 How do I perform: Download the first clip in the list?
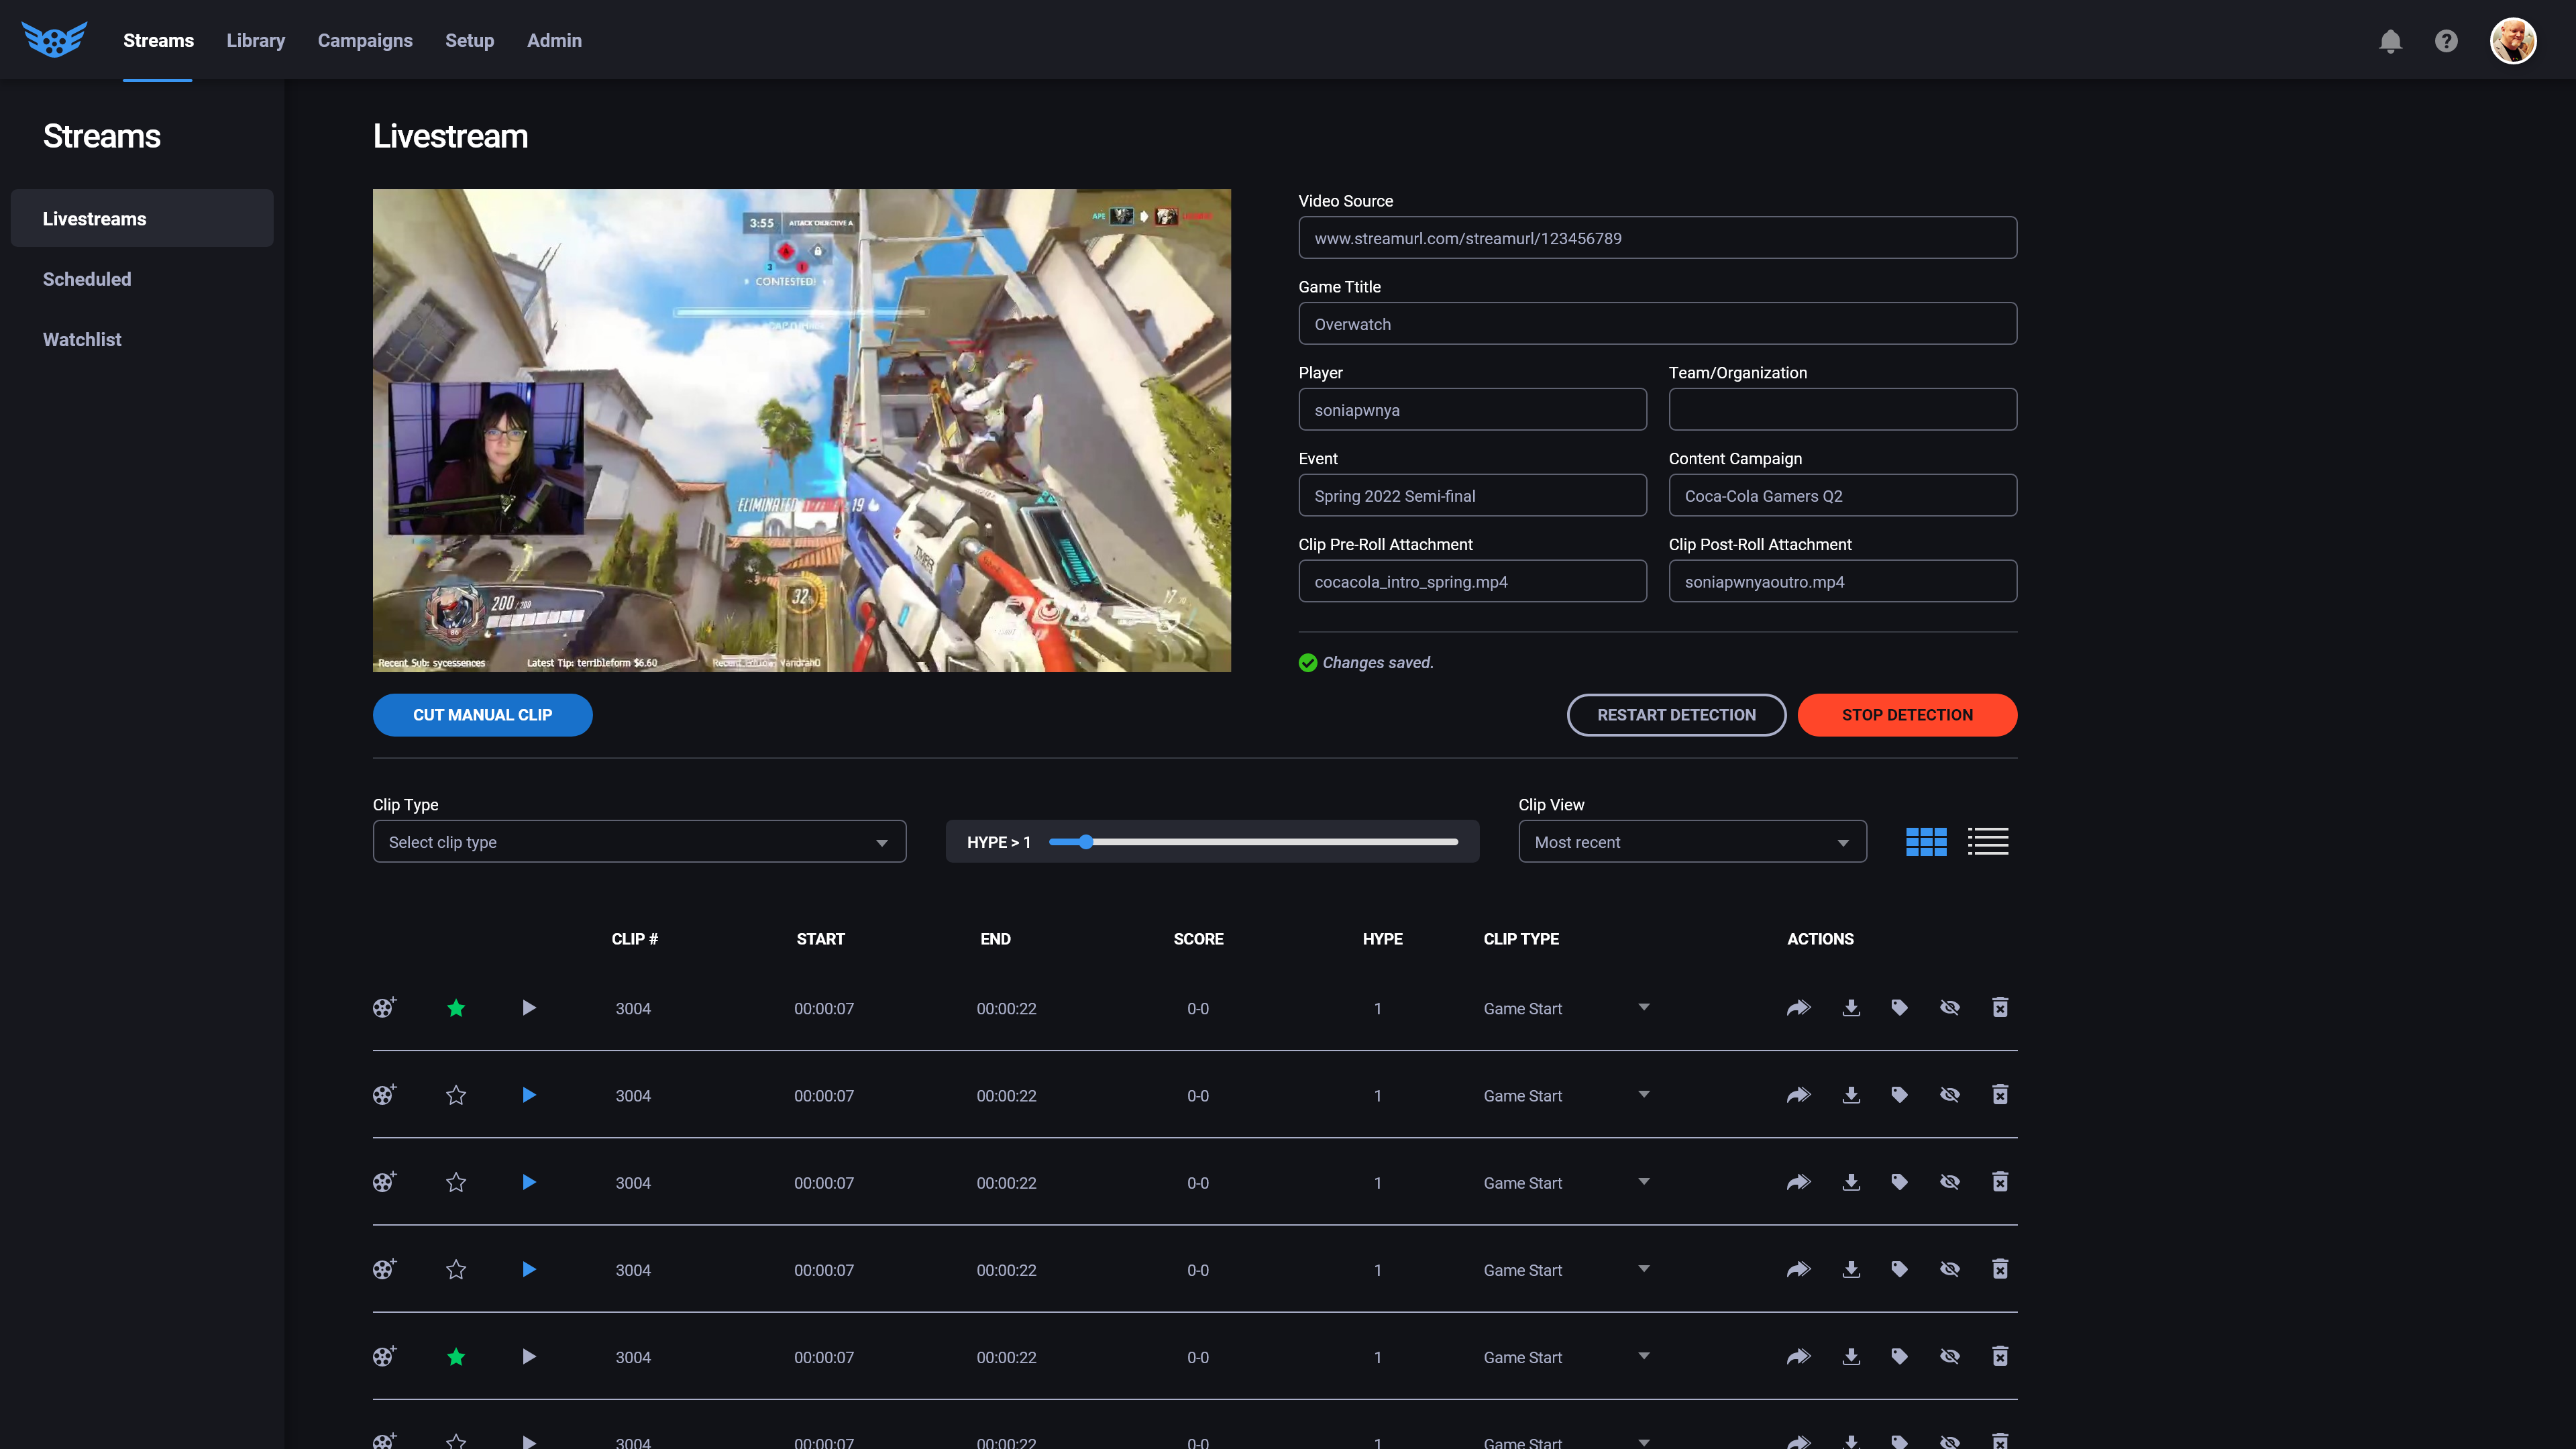[1851, 1008]
